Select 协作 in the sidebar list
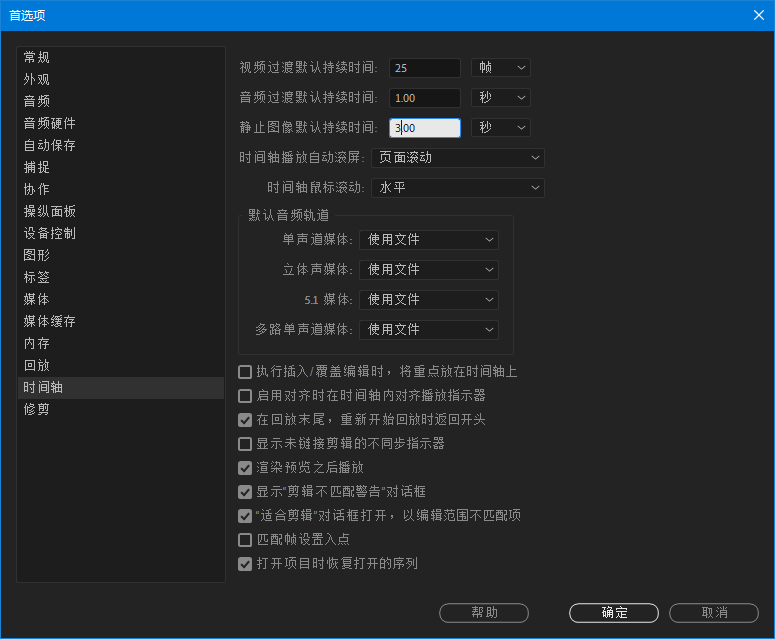This screenshot has width=775, height=639. pos(121,189)
